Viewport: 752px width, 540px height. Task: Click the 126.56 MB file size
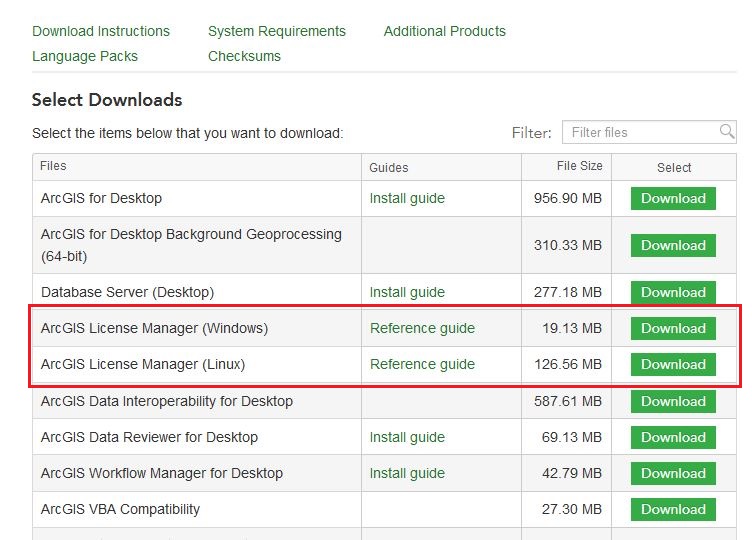tap(568, 364)
